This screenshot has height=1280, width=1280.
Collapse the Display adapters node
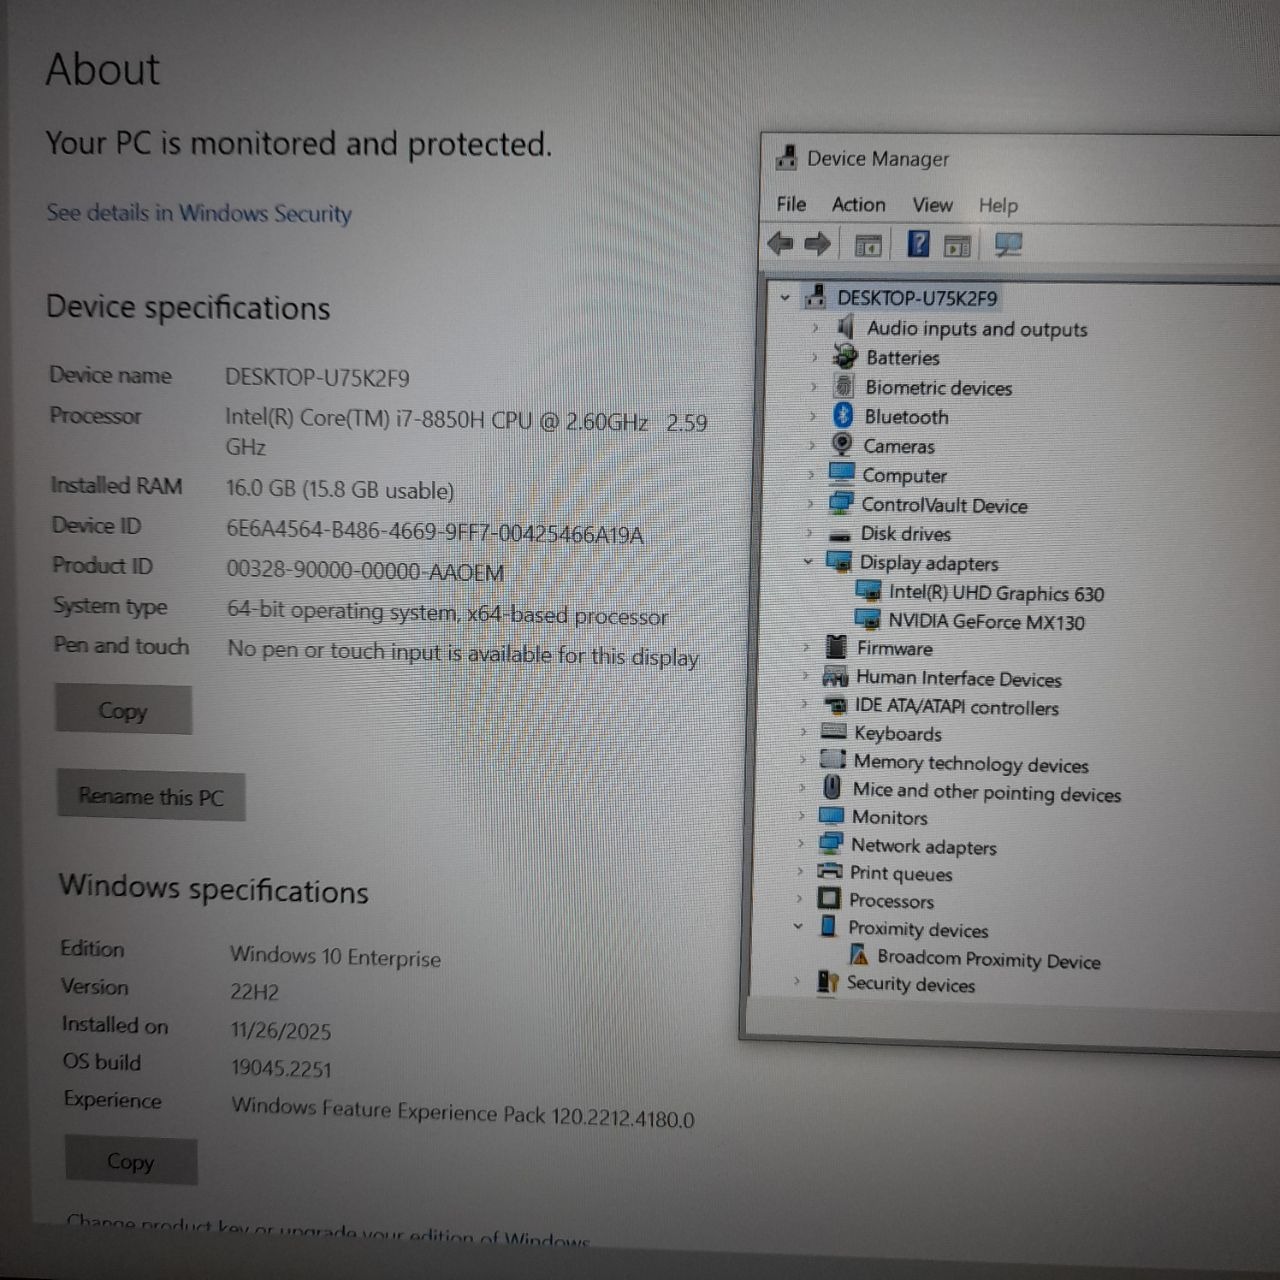click(x=808, y=562)
